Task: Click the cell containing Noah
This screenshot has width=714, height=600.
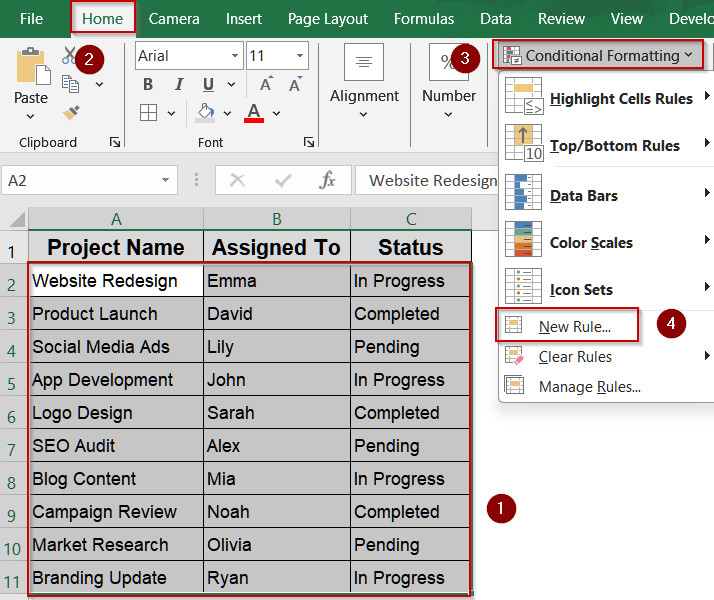Action: pos(277,512)
